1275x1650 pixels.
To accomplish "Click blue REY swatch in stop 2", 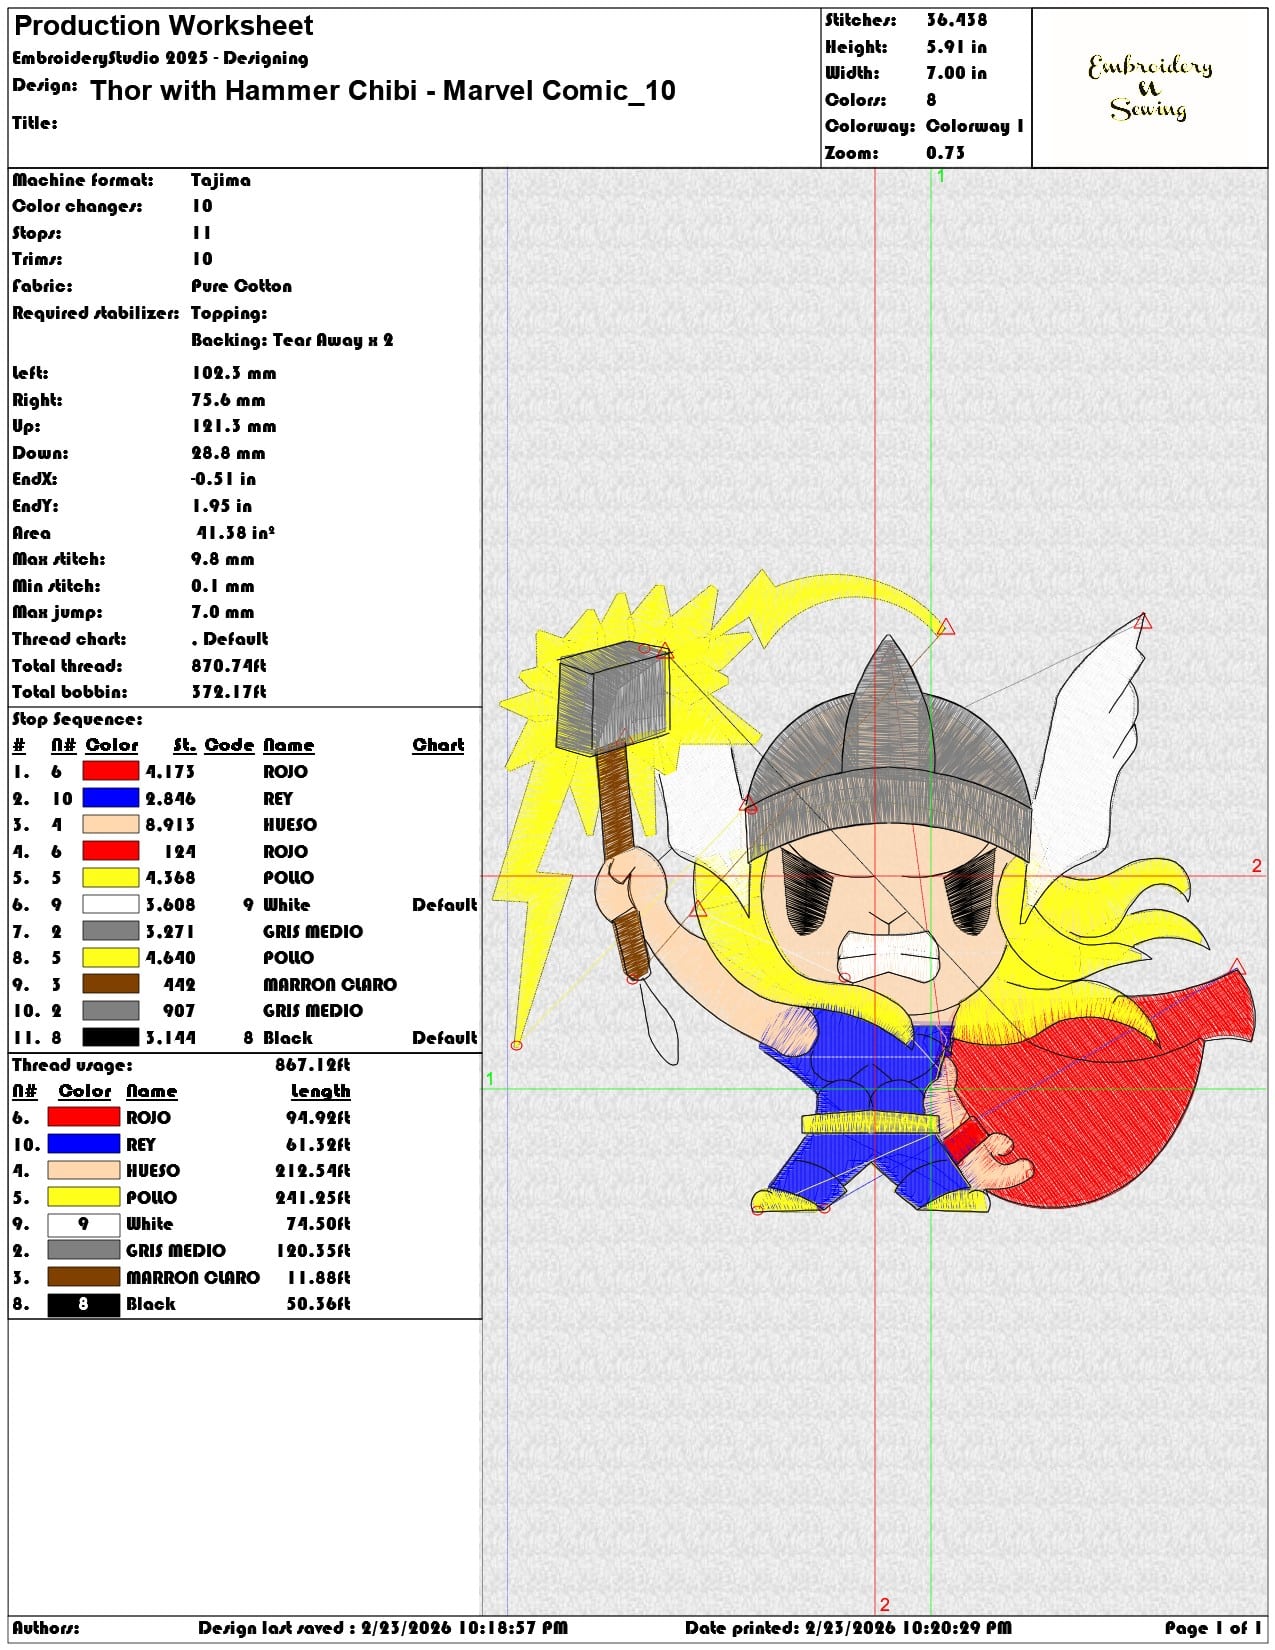I will coord(110,798).
